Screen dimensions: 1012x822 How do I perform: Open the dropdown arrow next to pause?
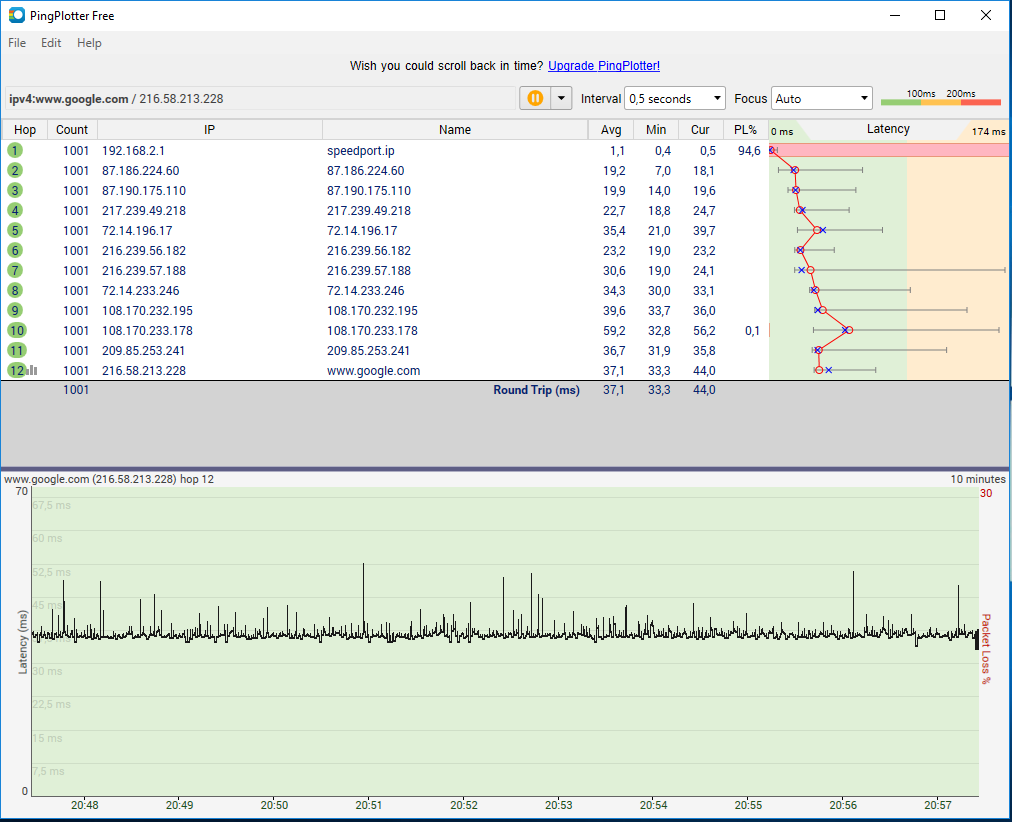(x=562, y=98)
